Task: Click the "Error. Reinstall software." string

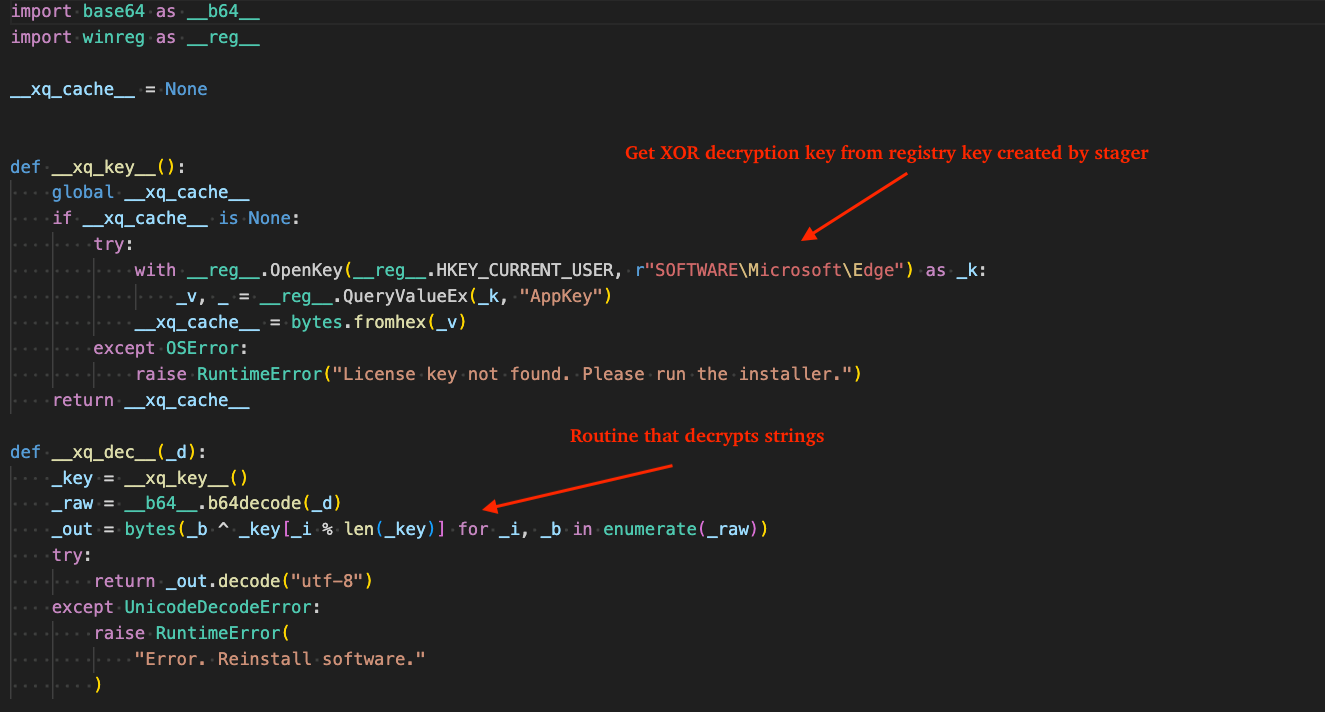Action: point(280,659)
